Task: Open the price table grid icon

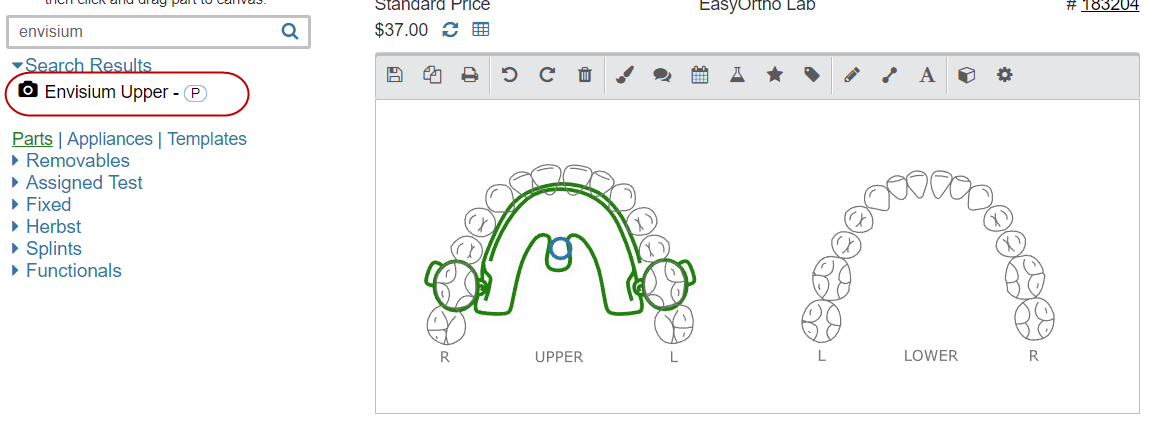Action: 481,30
